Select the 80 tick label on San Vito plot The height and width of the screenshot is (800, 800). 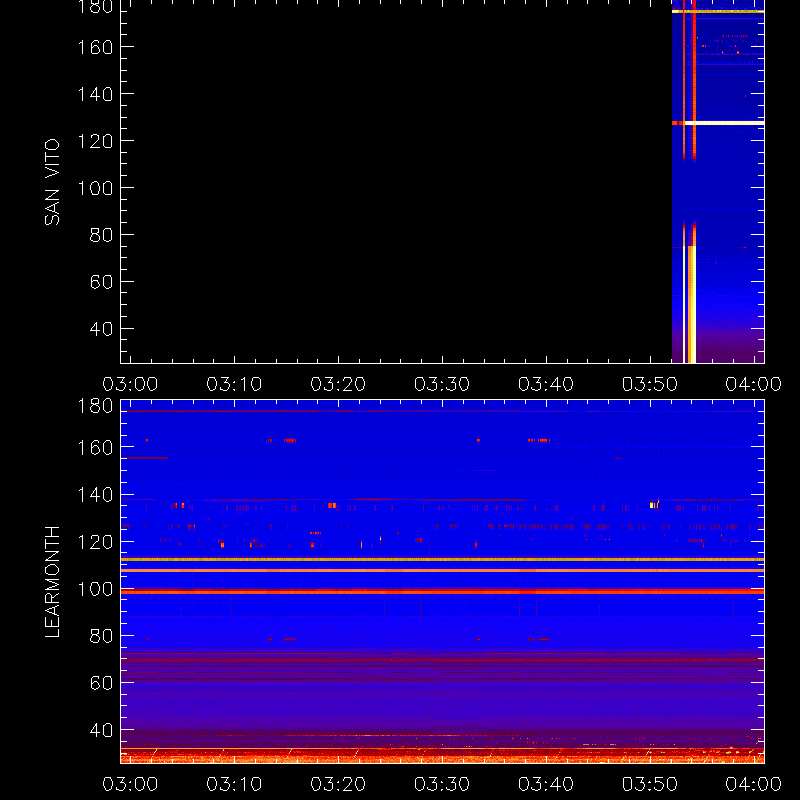[101, 235]
